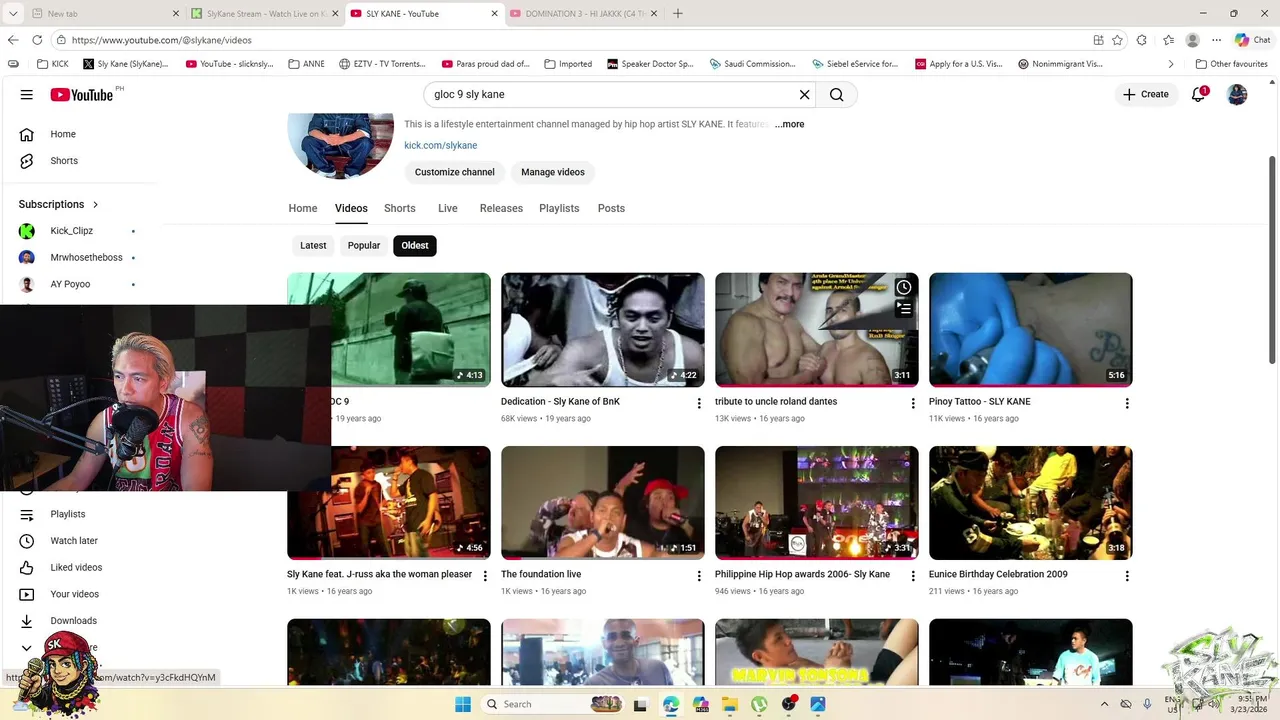Switch to the channel Posts tab
The width and height of the screenshot is (1280, 720).
pyautogui.click(x=611, y=208)
